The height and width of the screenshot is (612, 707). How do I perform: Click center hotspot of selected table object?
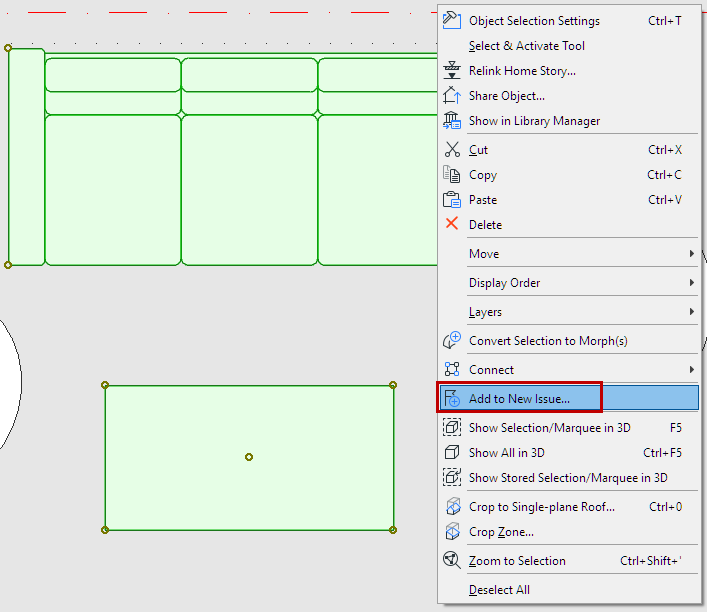click(249, 457)
